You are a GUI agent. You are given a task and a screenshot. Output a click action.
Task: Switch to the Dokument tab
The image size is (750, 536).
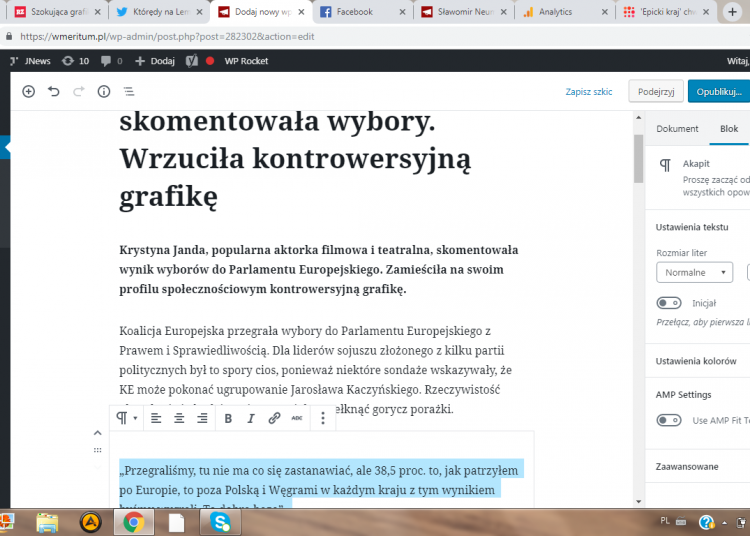(x=677, y=129)
